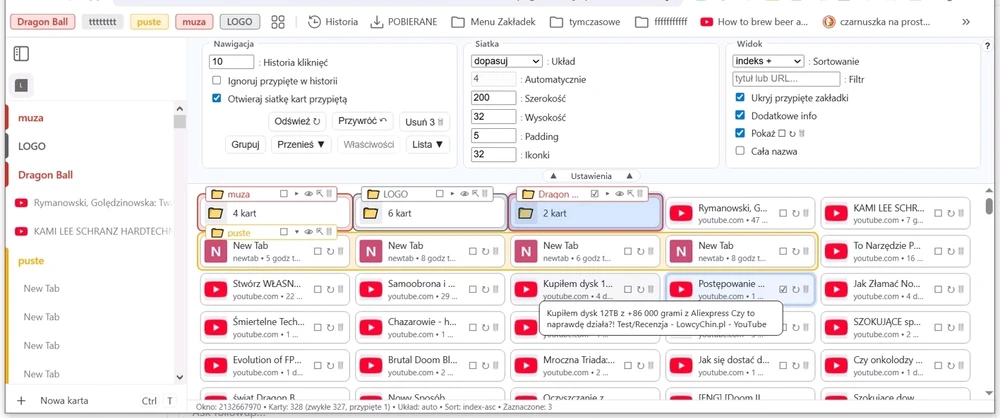Click the folder icon of the LOGO group card
1000x418 pixels.
370,213
